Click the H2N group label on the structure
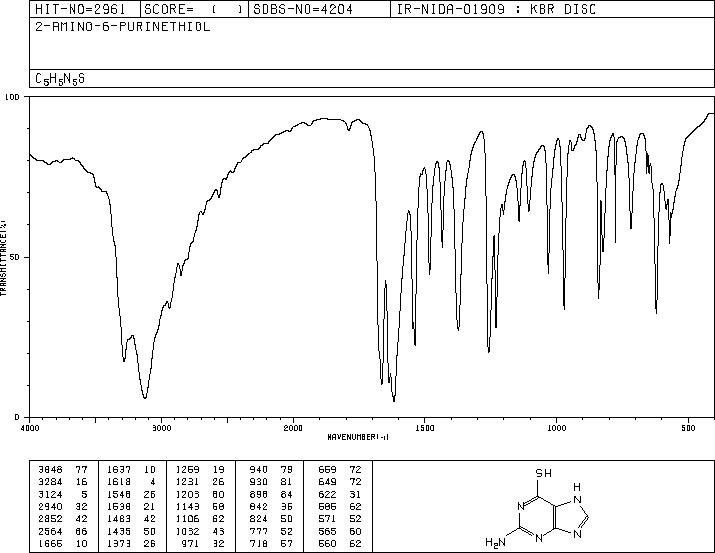Screen dimensions: 715x553 pyautogui.click(x=495, y=543)
